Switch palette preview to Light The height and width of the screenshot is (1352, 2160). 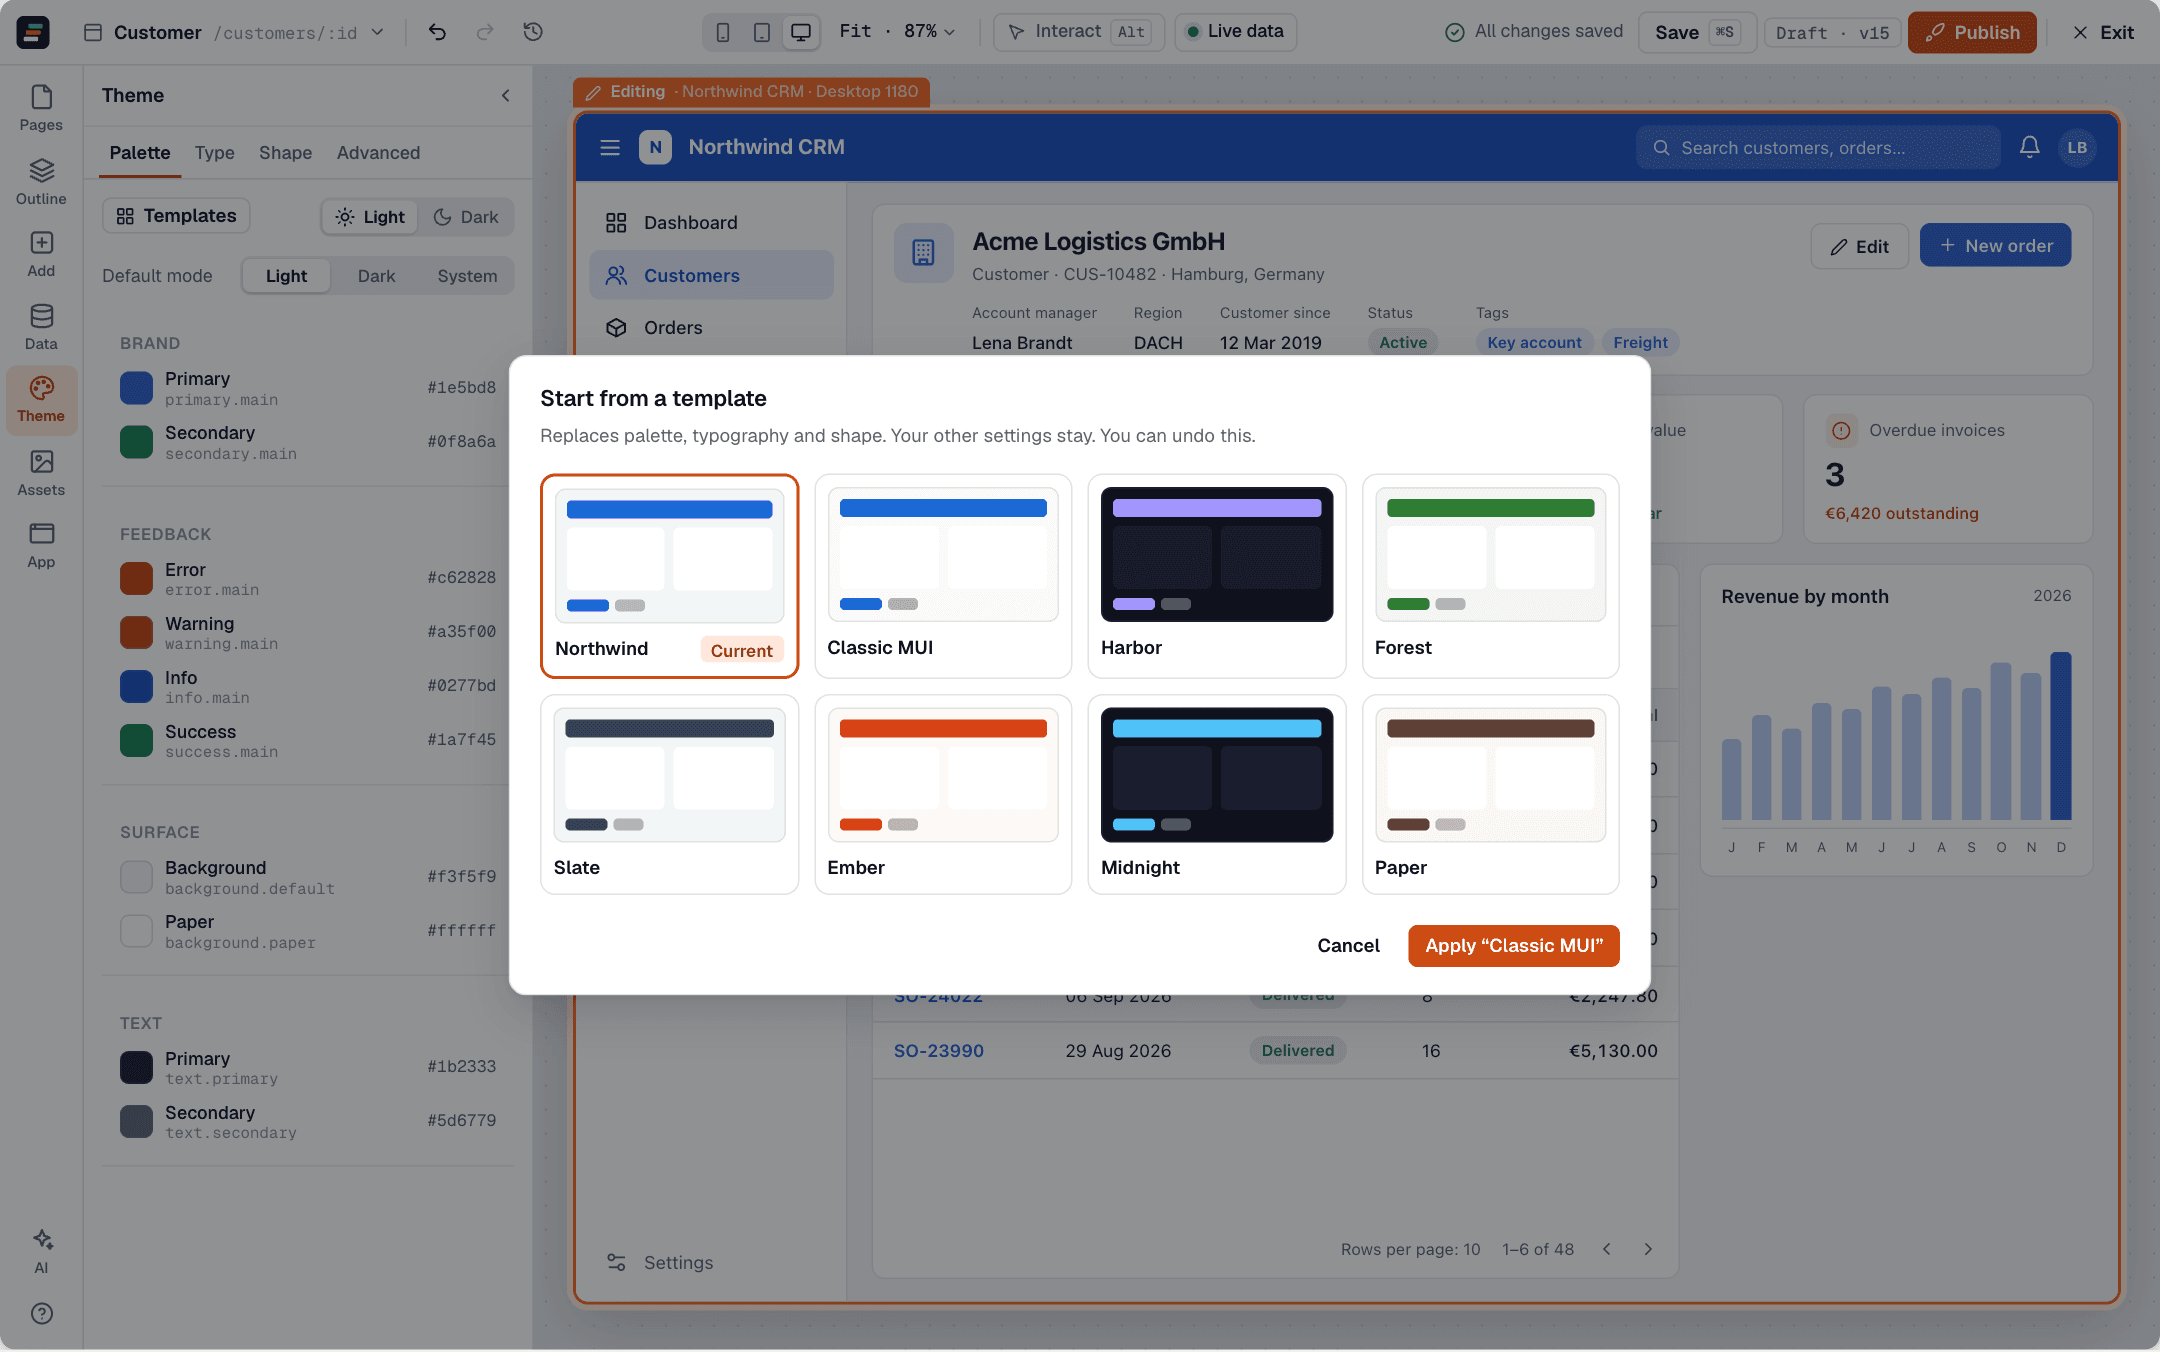click(x=370, y=217)
